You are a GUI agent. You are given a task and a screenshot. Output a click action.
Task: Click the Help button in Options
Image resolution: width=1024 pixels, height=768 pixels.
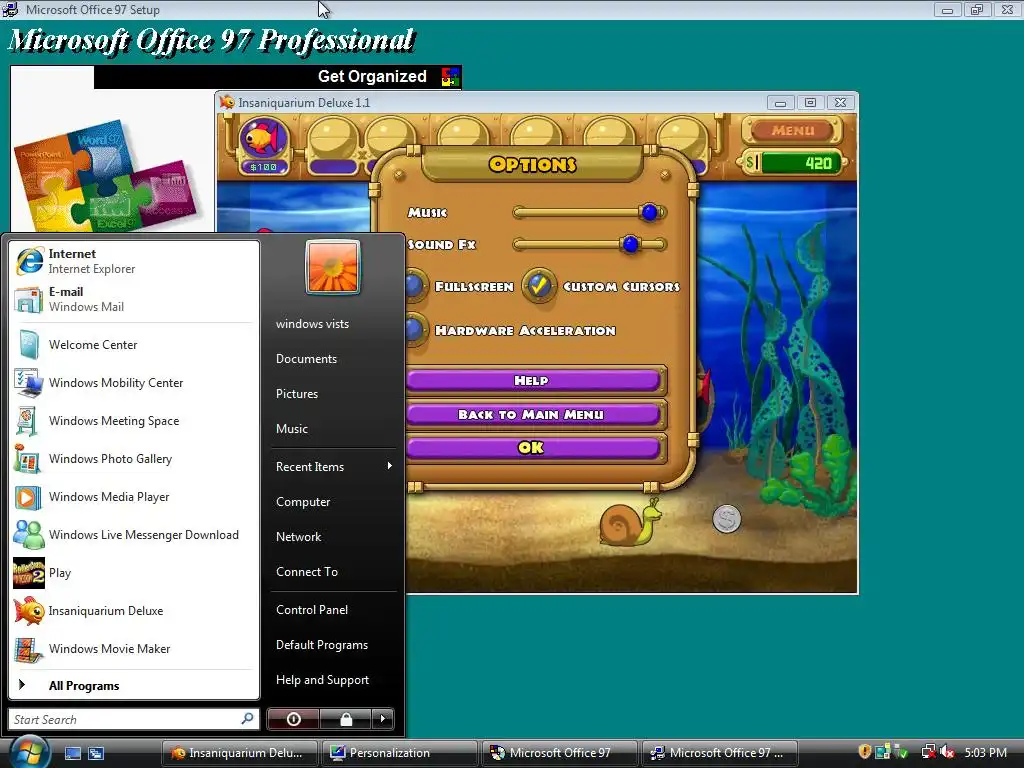pyautogui.click(x=533, y=380)
